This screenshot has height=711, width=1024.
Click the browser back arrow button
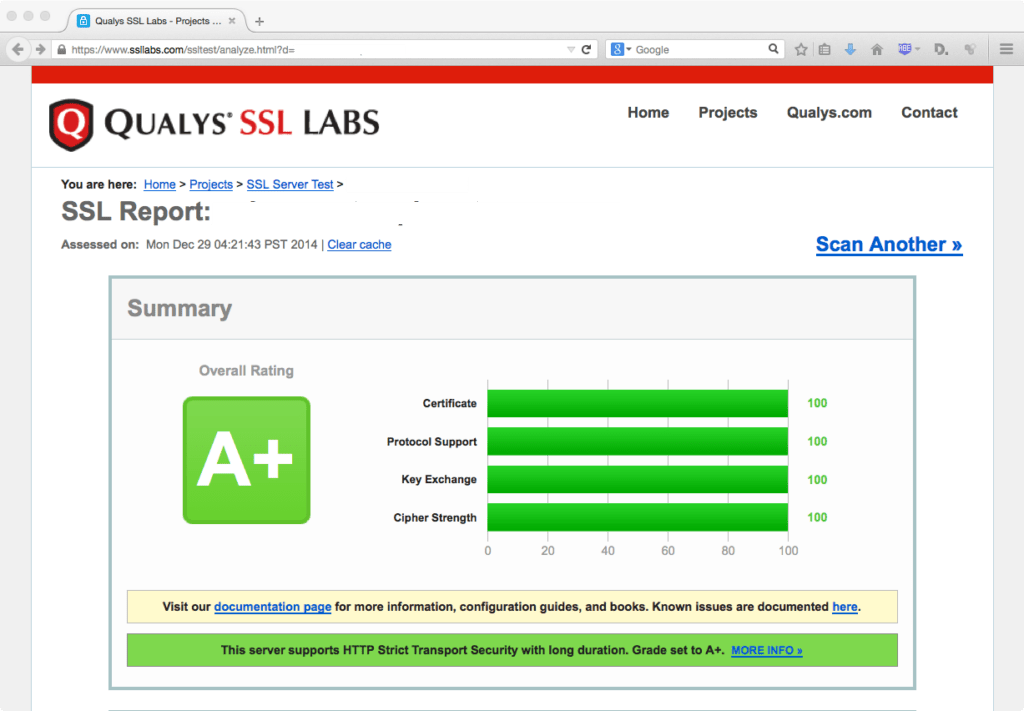click(18, 49)
